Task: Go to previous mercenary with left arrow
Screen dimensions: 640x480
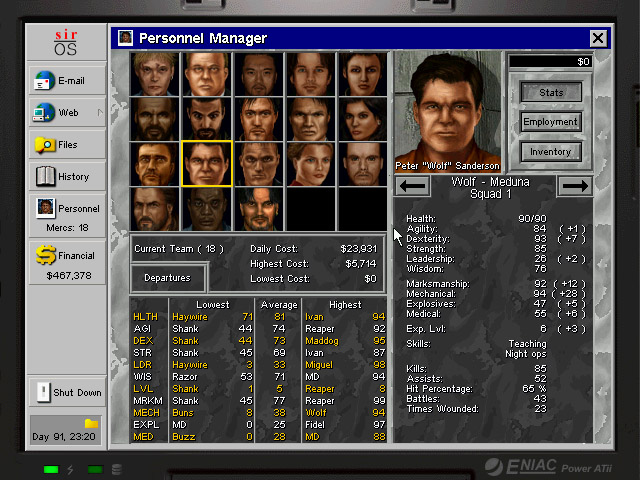Action: tap(413, 186)
